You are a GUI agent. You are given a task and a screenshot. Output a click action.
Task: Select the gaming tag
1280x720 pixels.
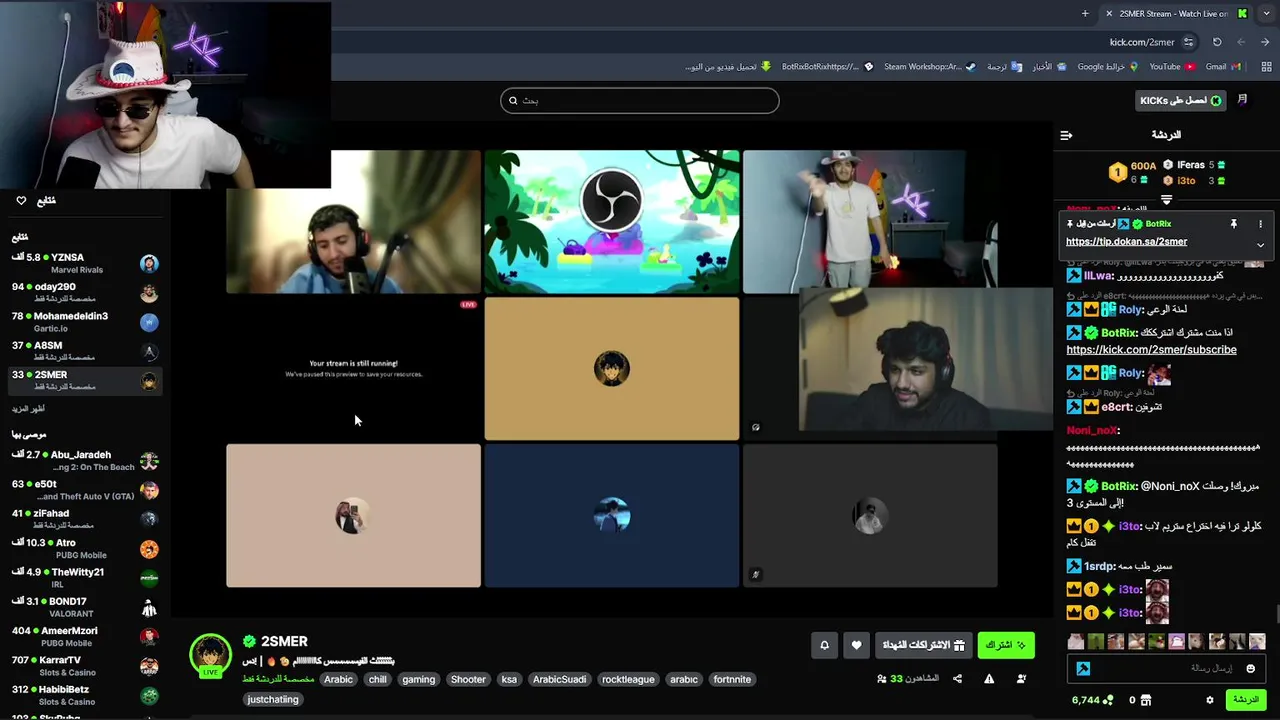[419, 679]
